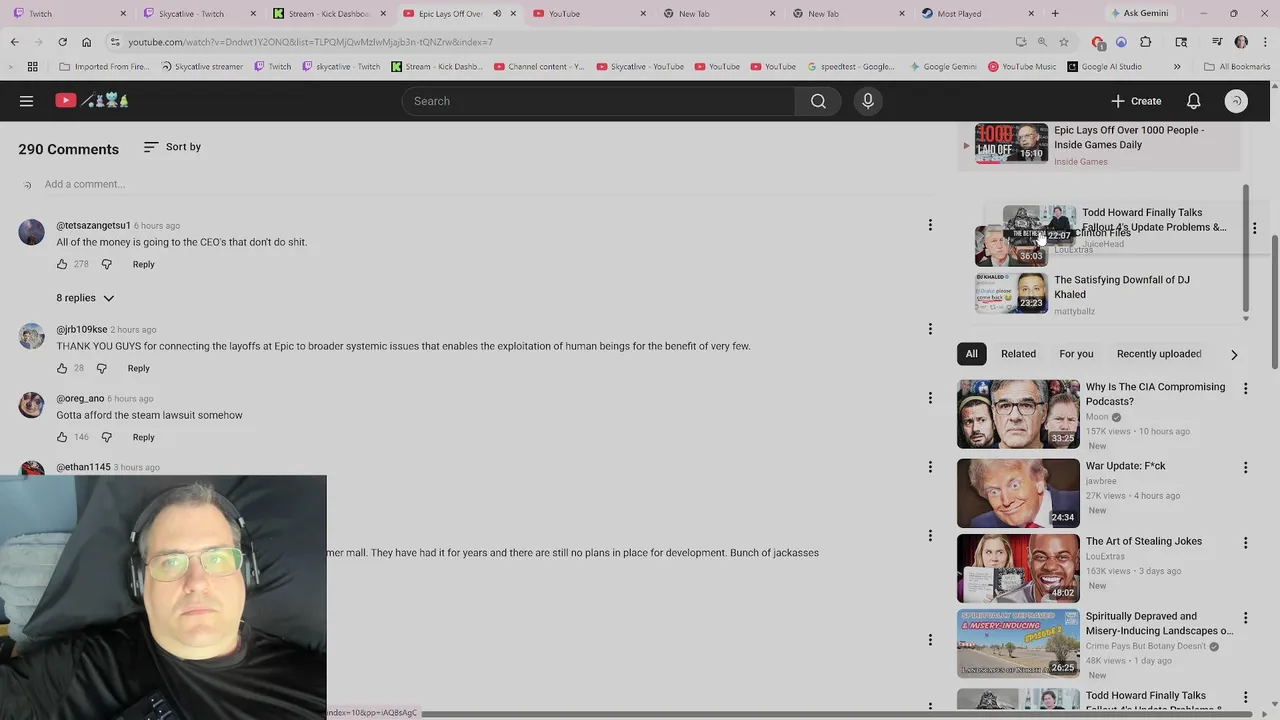1280x720 pixels.
Task: Click the browser home button
Action: click(86, 42)
